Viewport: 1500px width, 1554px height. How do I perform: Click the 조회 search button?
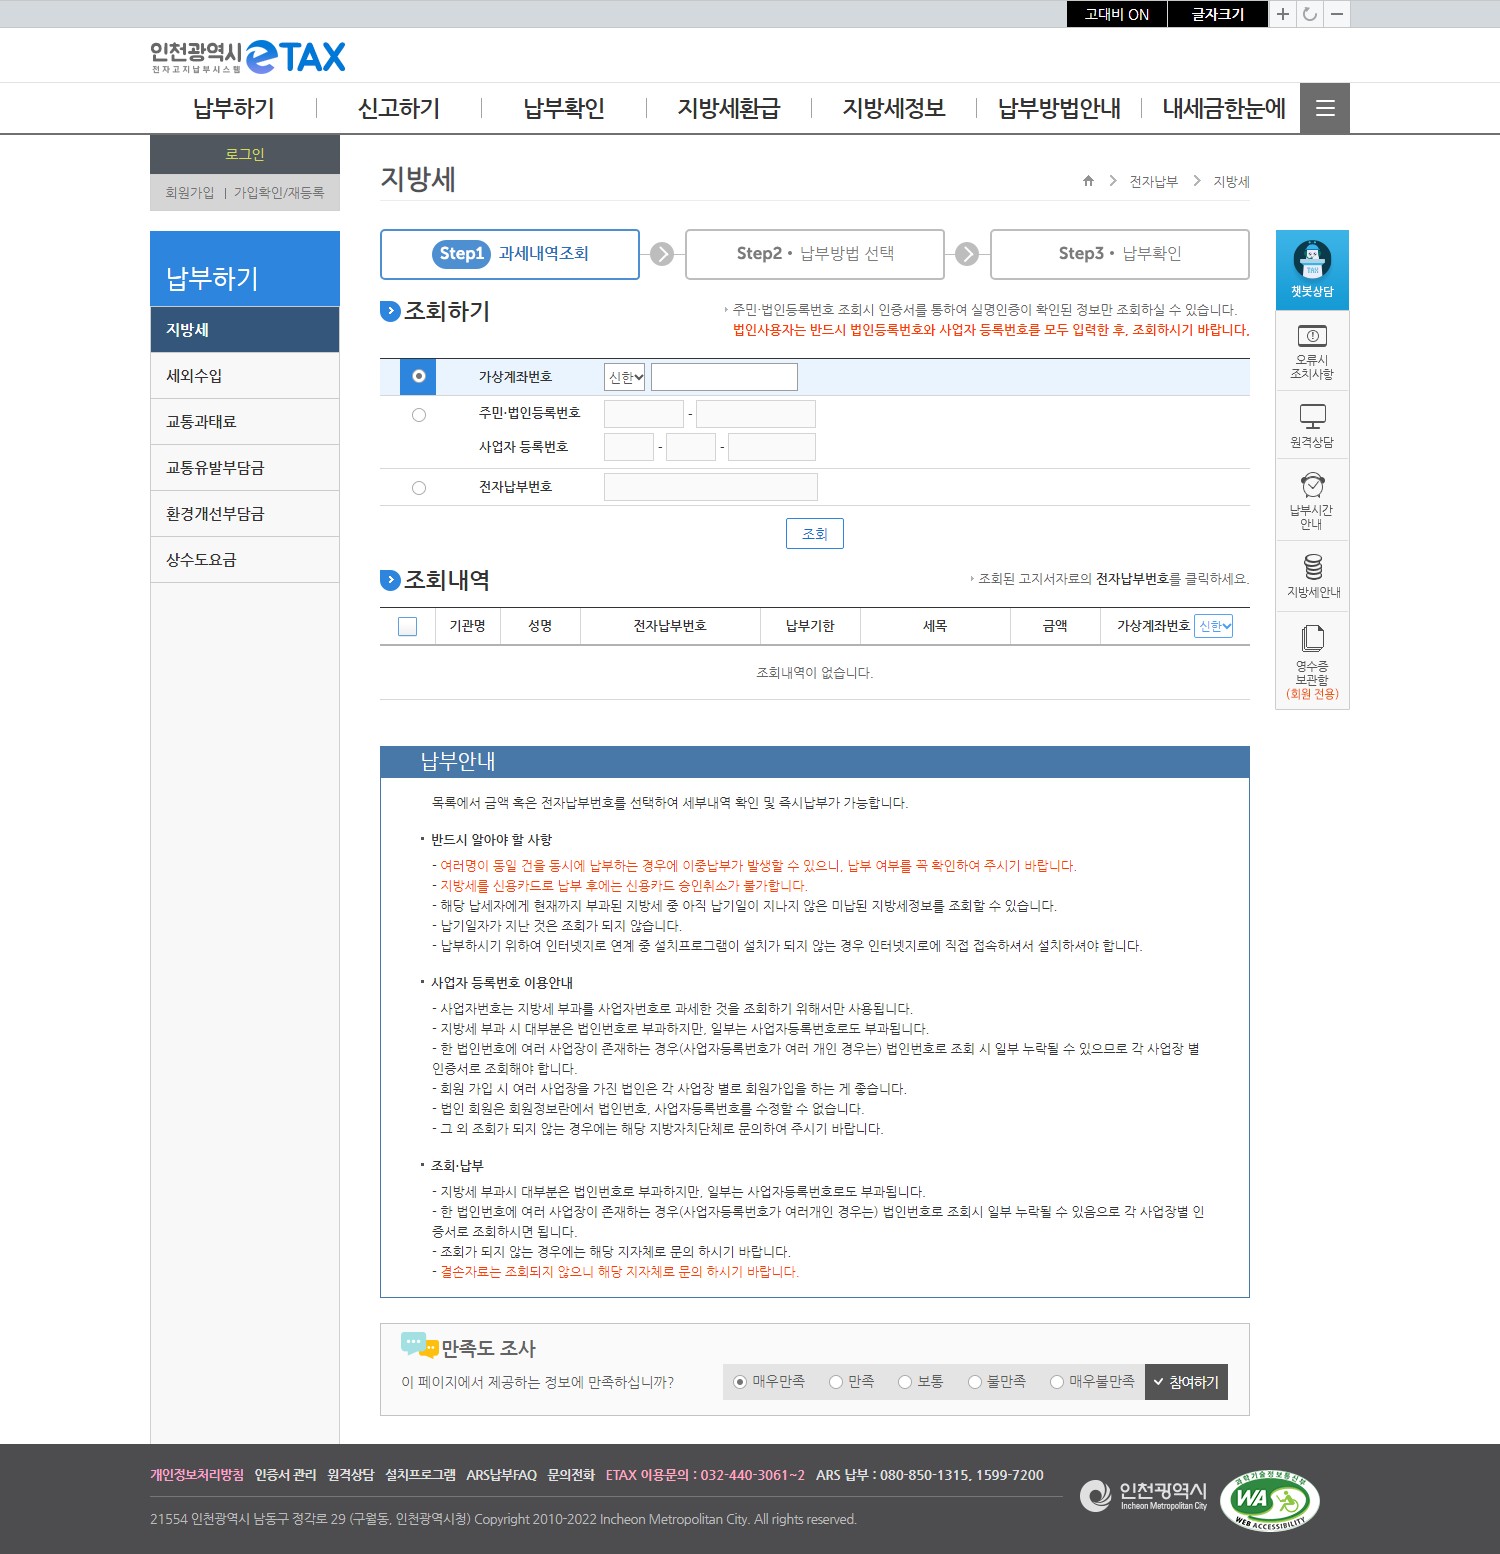[815, 533]
